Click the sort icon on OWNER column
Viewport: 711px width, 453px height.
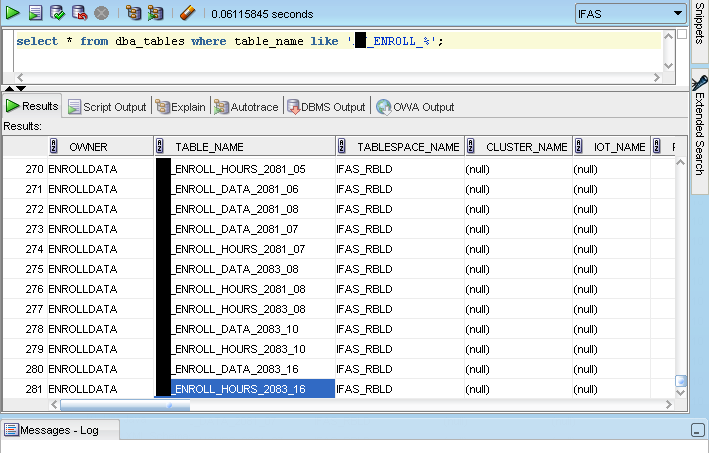point(54,146)
